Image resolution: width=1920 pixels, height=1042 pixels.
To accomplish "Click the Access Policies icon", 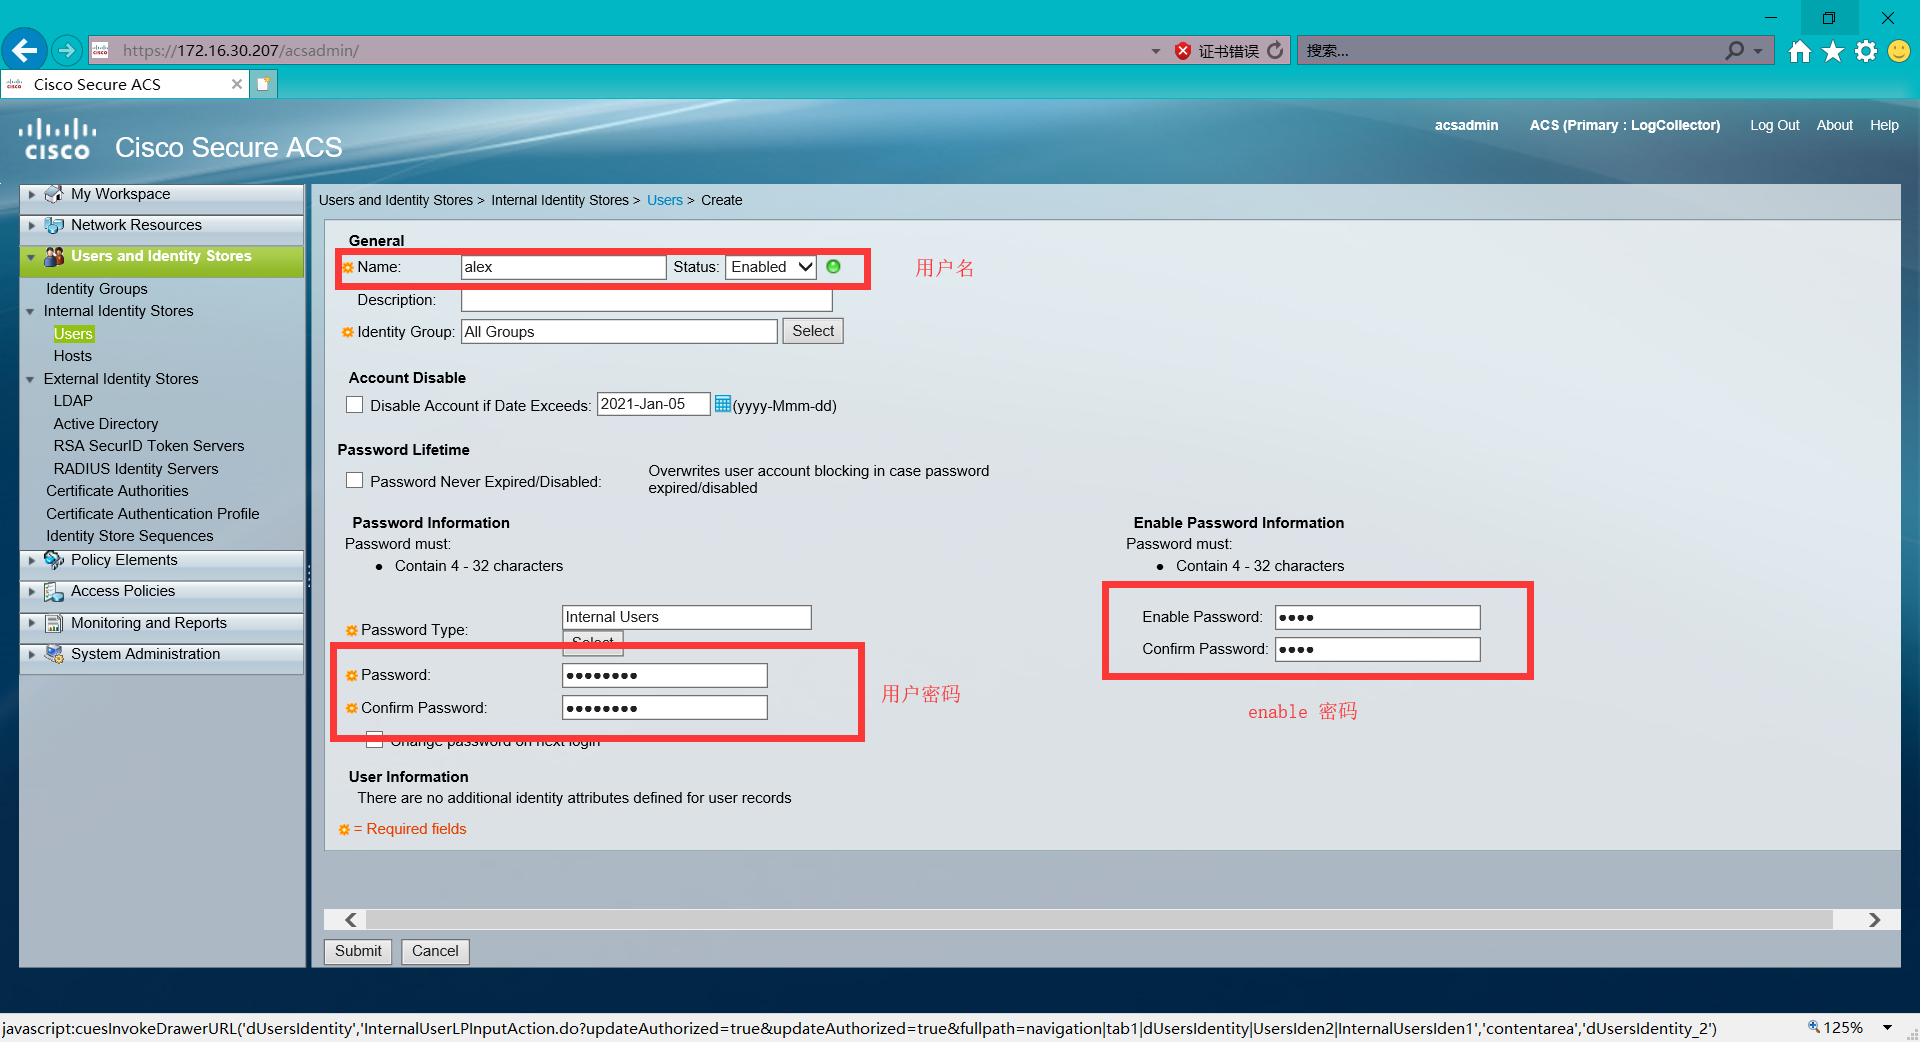I will (x=54, y=592).
